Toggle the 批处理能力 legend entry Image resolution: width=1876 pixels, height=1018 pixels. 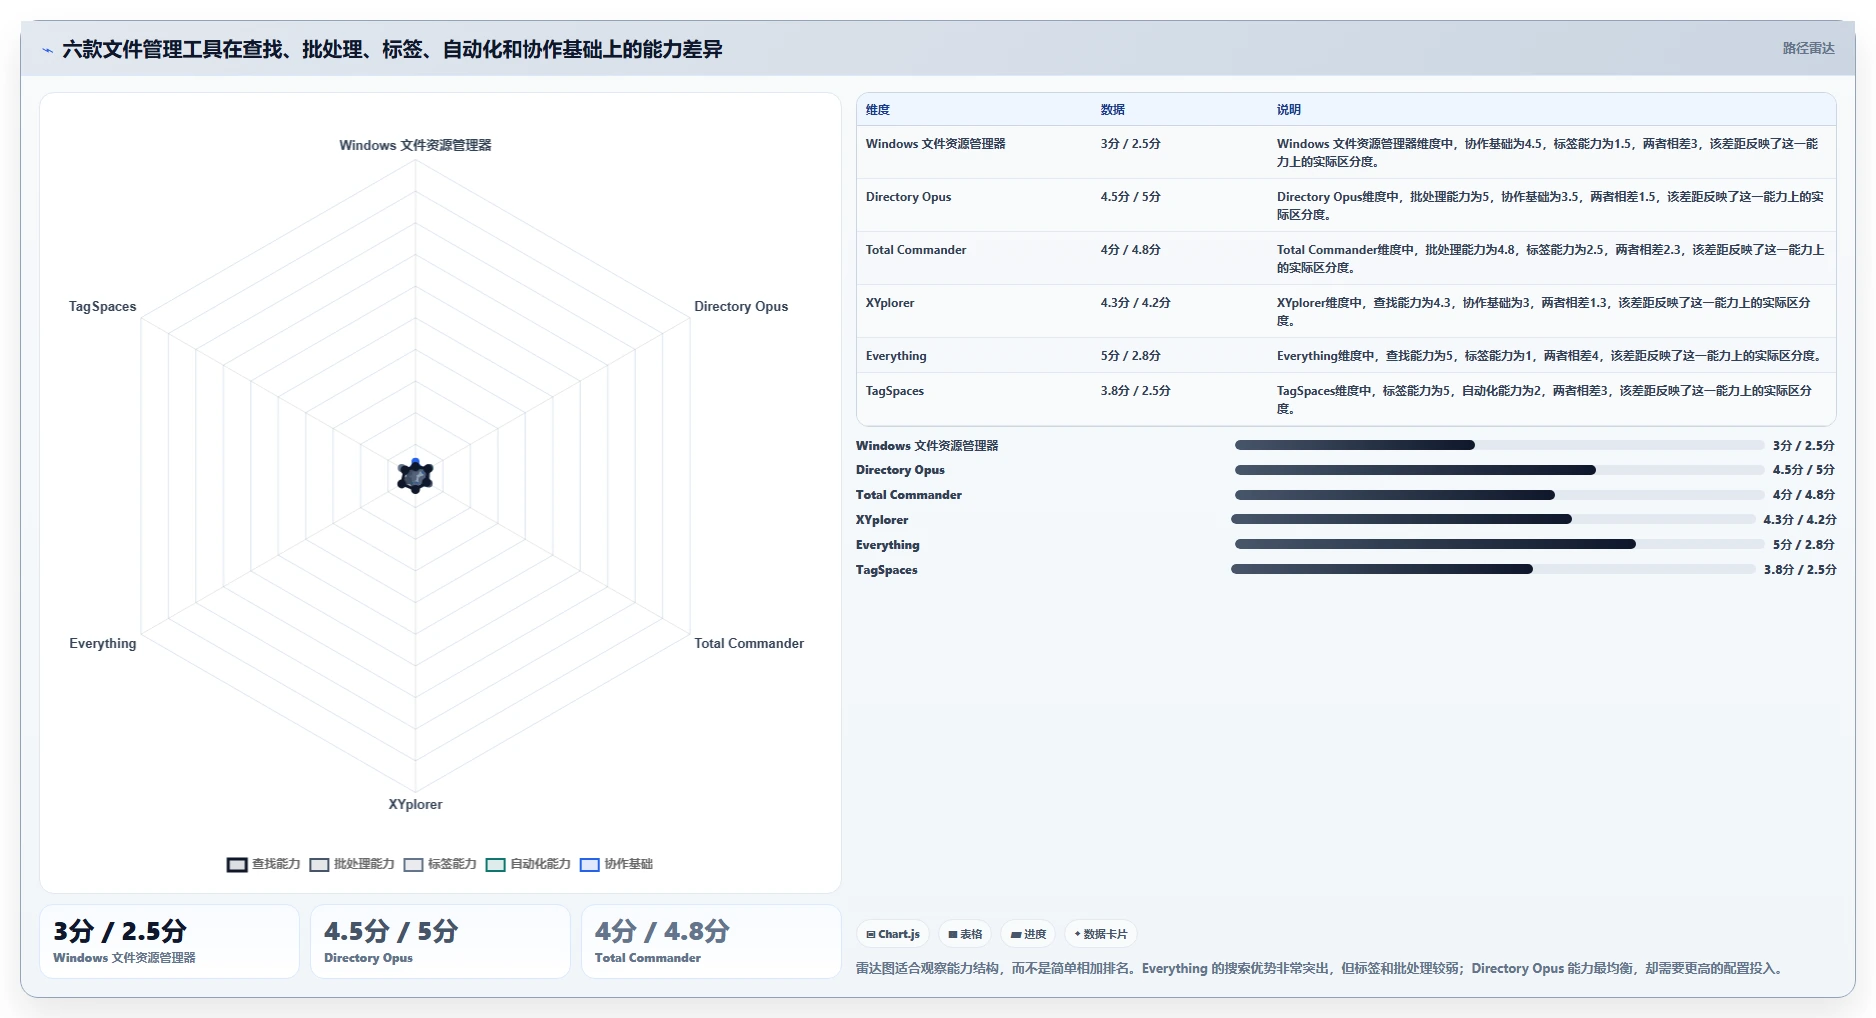[x=352, y=864]
